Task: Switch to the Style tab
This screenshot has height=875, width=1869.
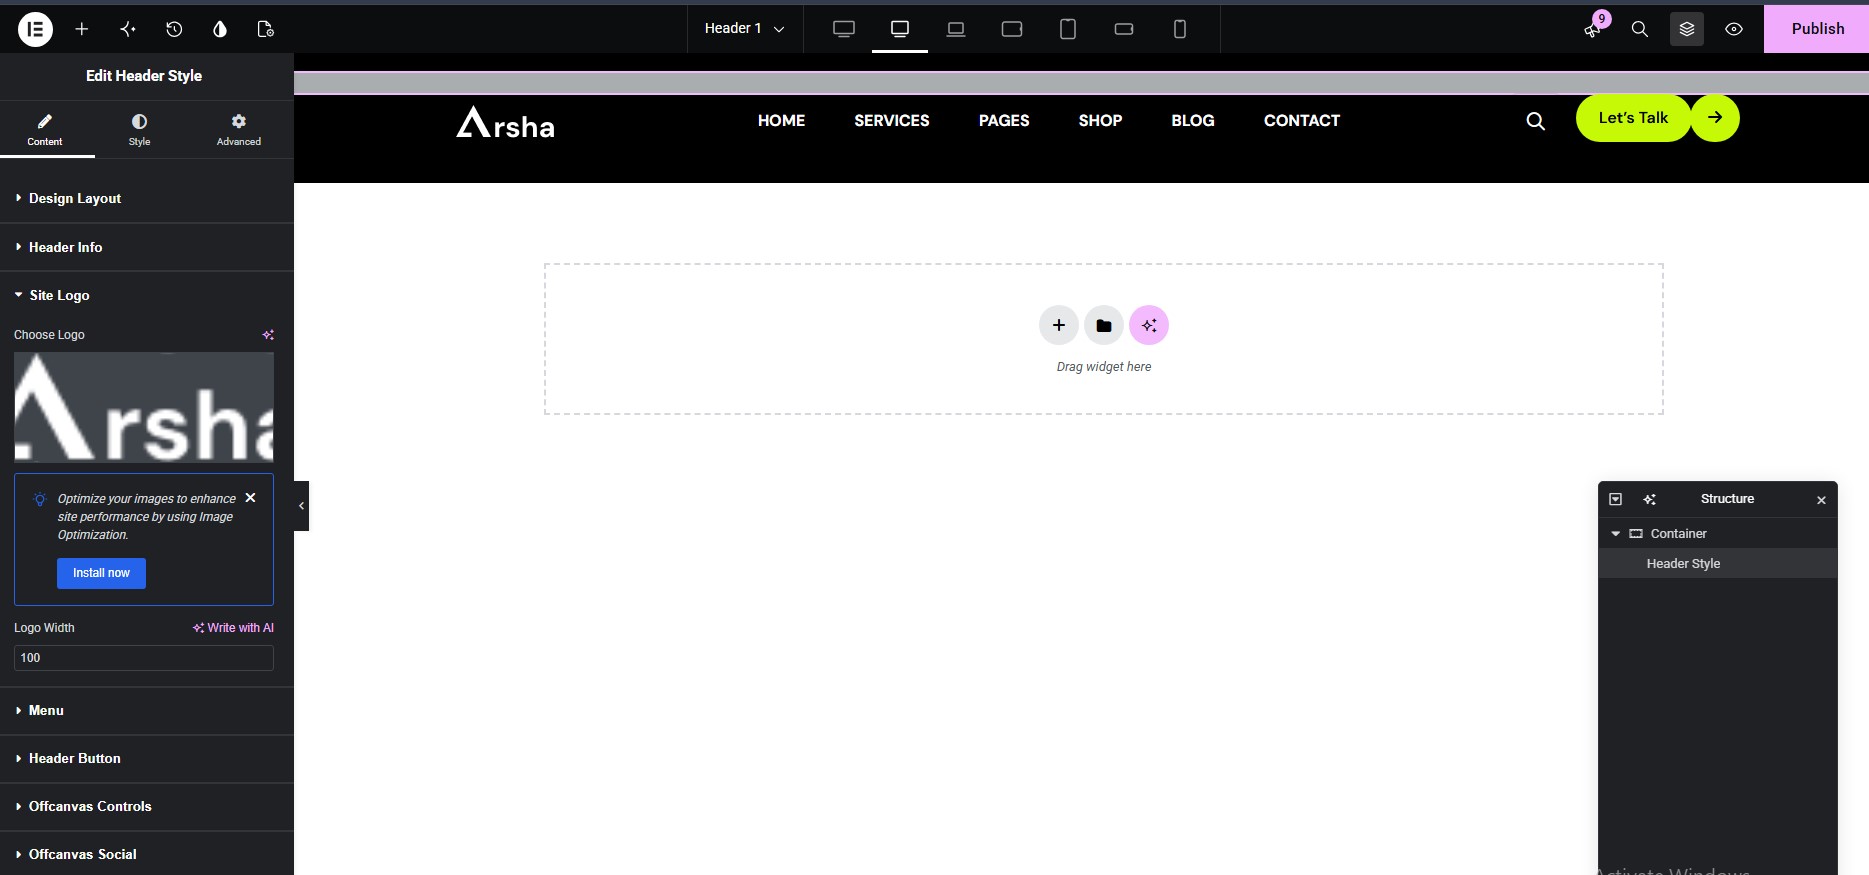Action: pos(139,130)
